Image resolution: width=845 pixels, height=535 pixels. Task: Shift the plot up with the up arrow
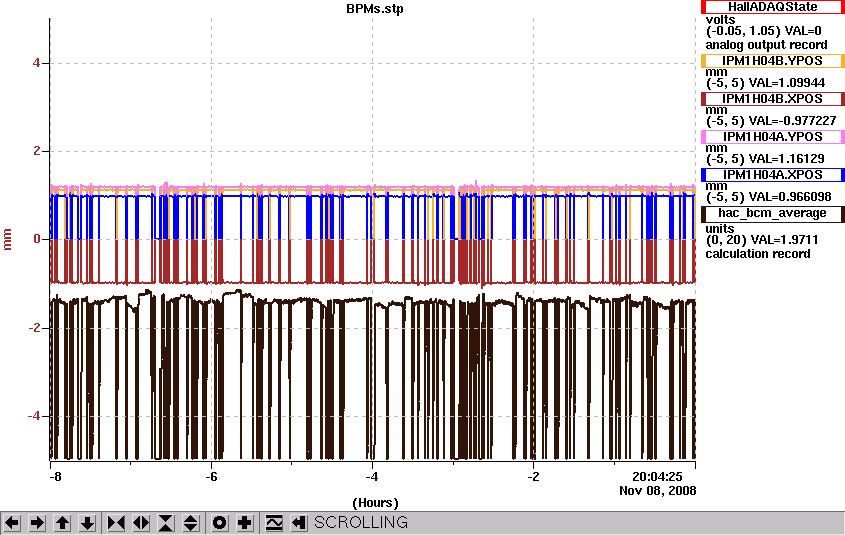63,523
